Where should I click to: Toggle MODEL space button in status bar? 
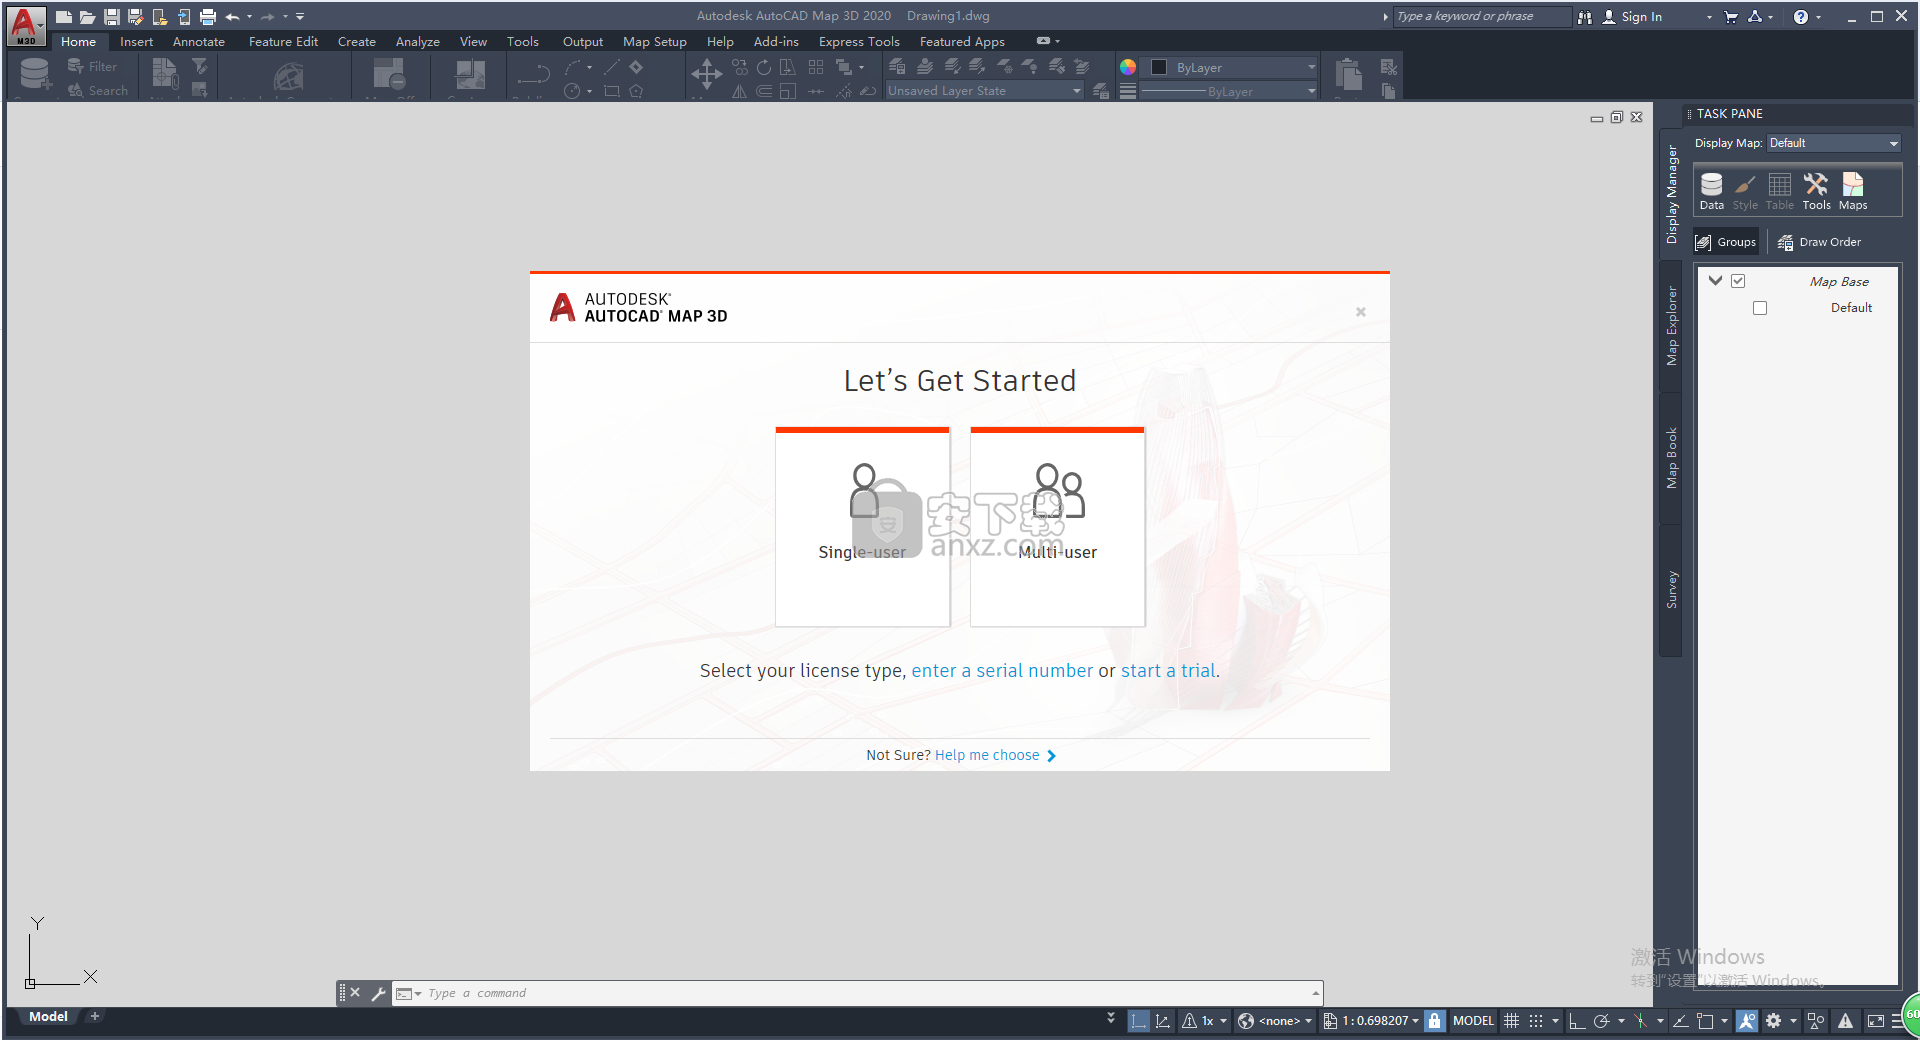click(1473, 1021)
